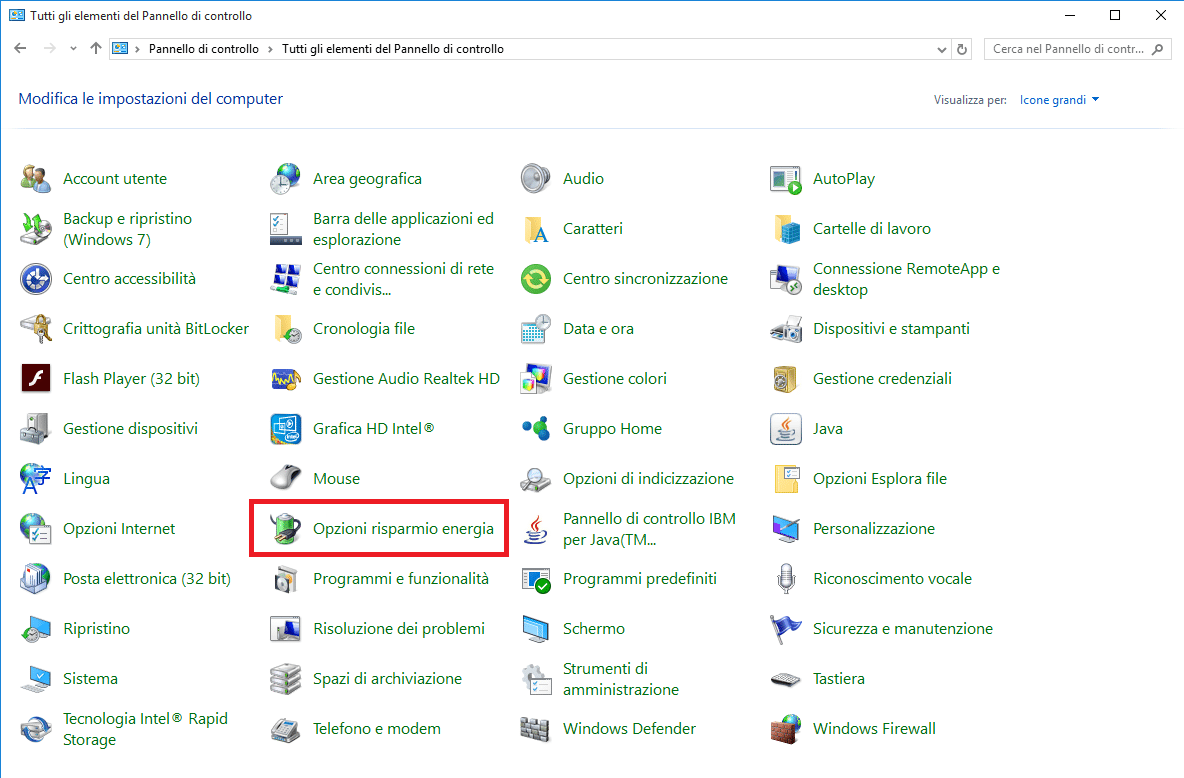Viewport: 1184px width, 778px height.
Task: Open the Lingua icon
Action: pyautogui.click(x=35, y=478)
